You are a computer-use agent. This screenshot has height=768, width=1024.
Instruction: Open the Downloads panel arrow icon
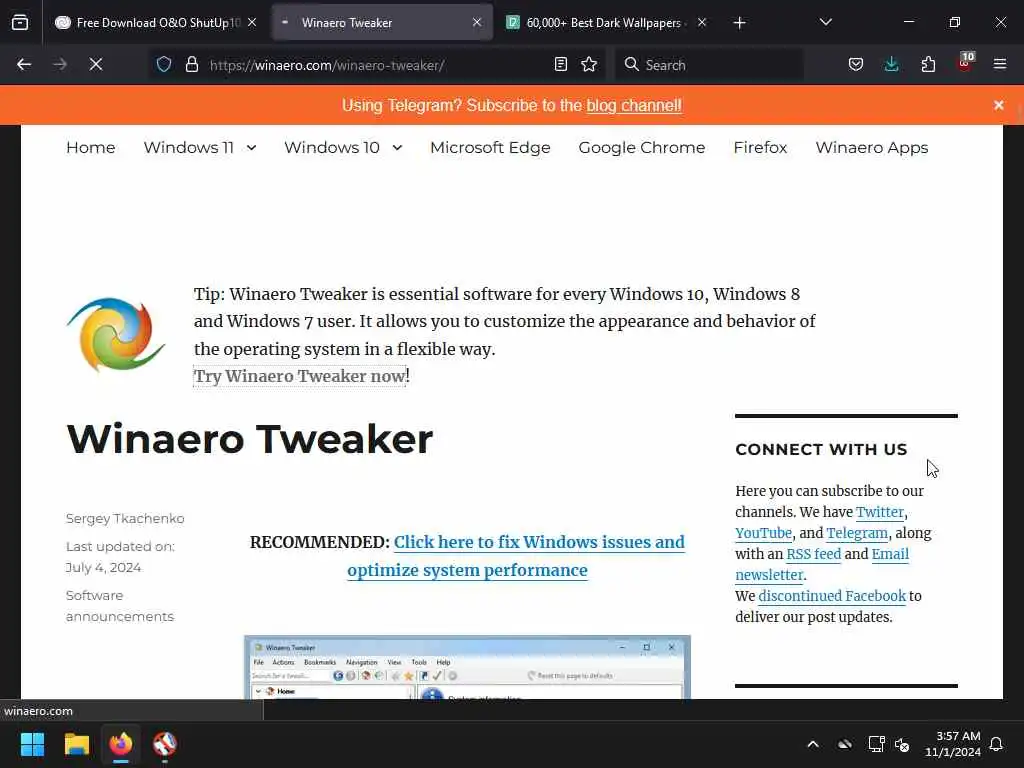[x=891, y=65]
